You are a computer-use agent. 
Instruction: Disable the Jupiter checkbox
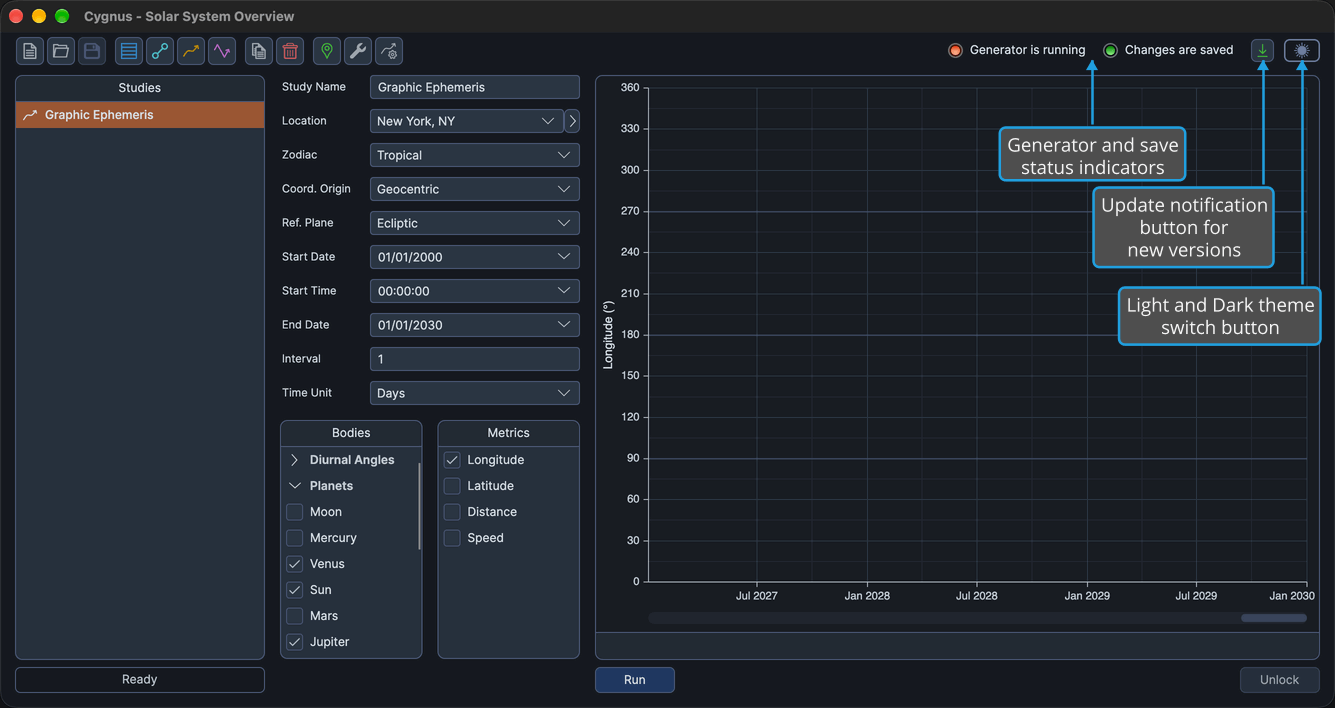pos(295,642)
